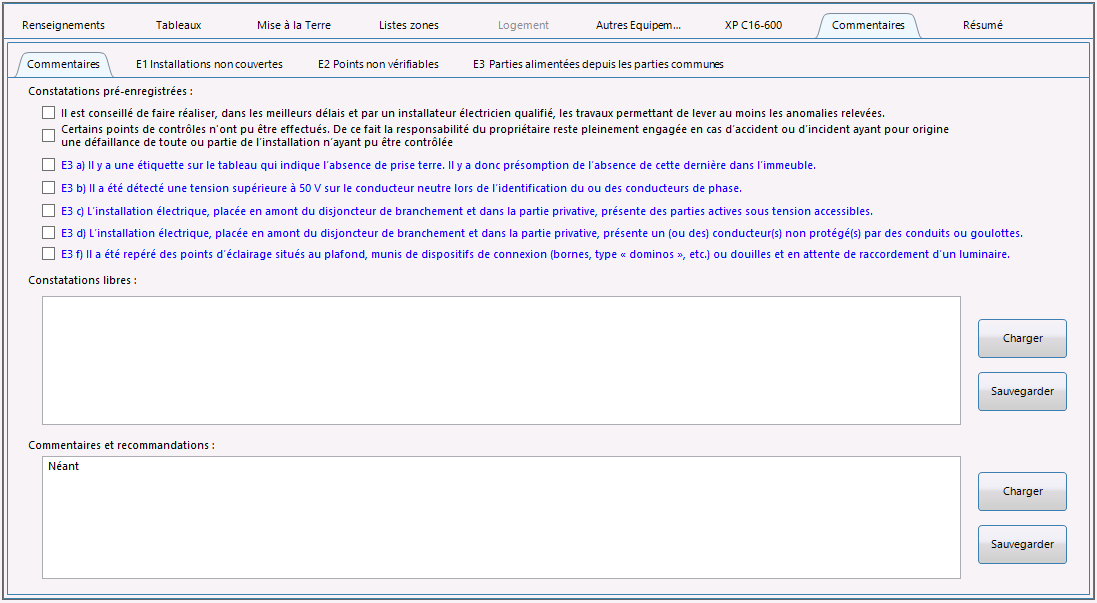Select the E2 Points non vérifiables sub-tab

[378, 64]
